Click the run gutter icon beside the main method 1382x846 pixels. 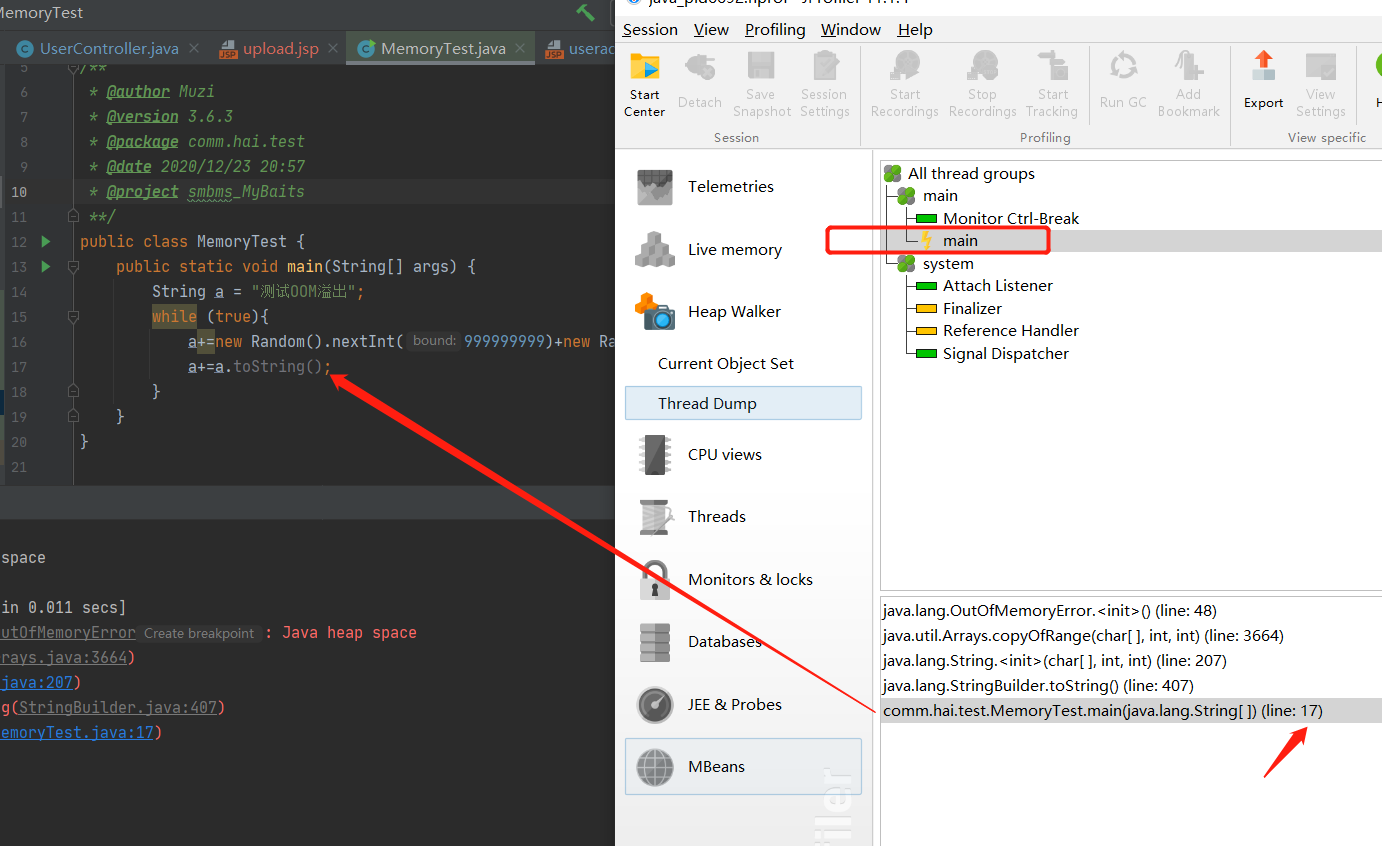tap(45, 266)
